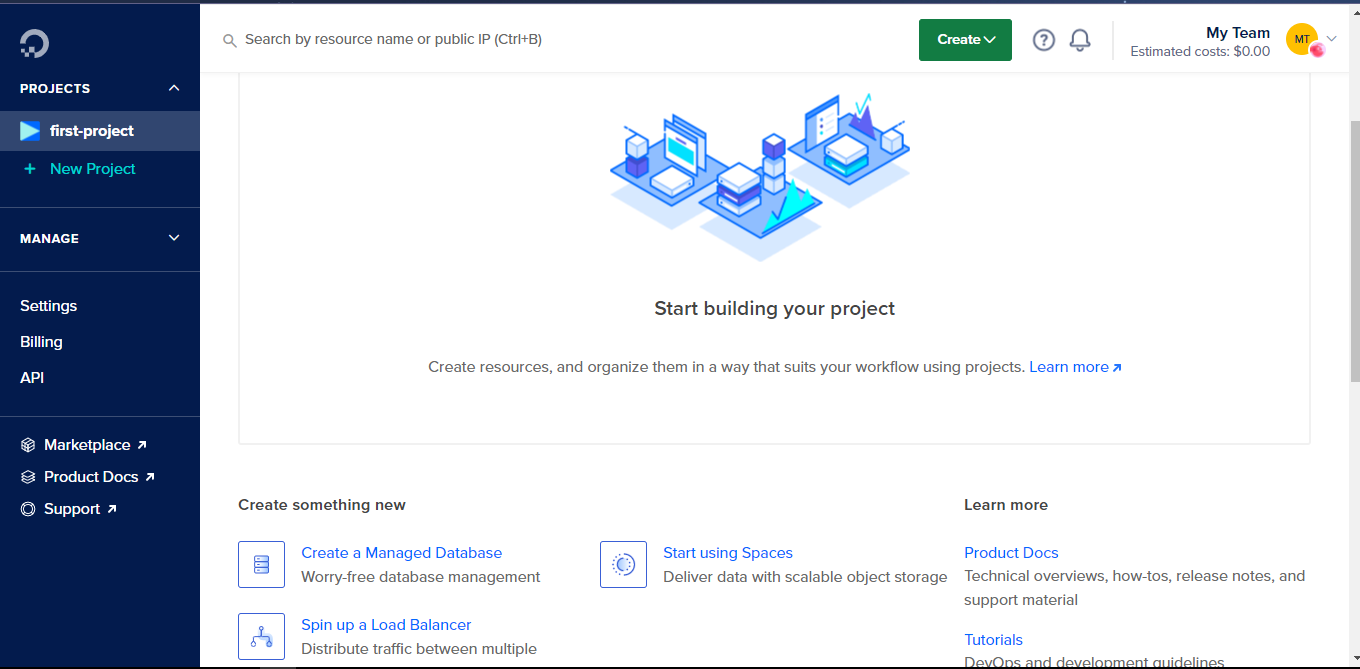Image resolution: width=1360 pixels, height=669 pixels.
Task: Click Create a Managed Database link
Action: (401, 553)
